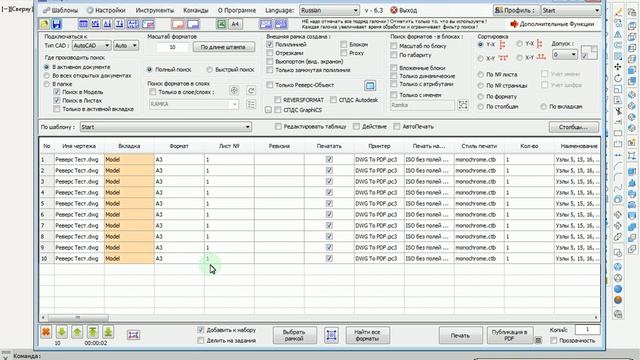Click the Найти все форматы button

pos(367,335)
